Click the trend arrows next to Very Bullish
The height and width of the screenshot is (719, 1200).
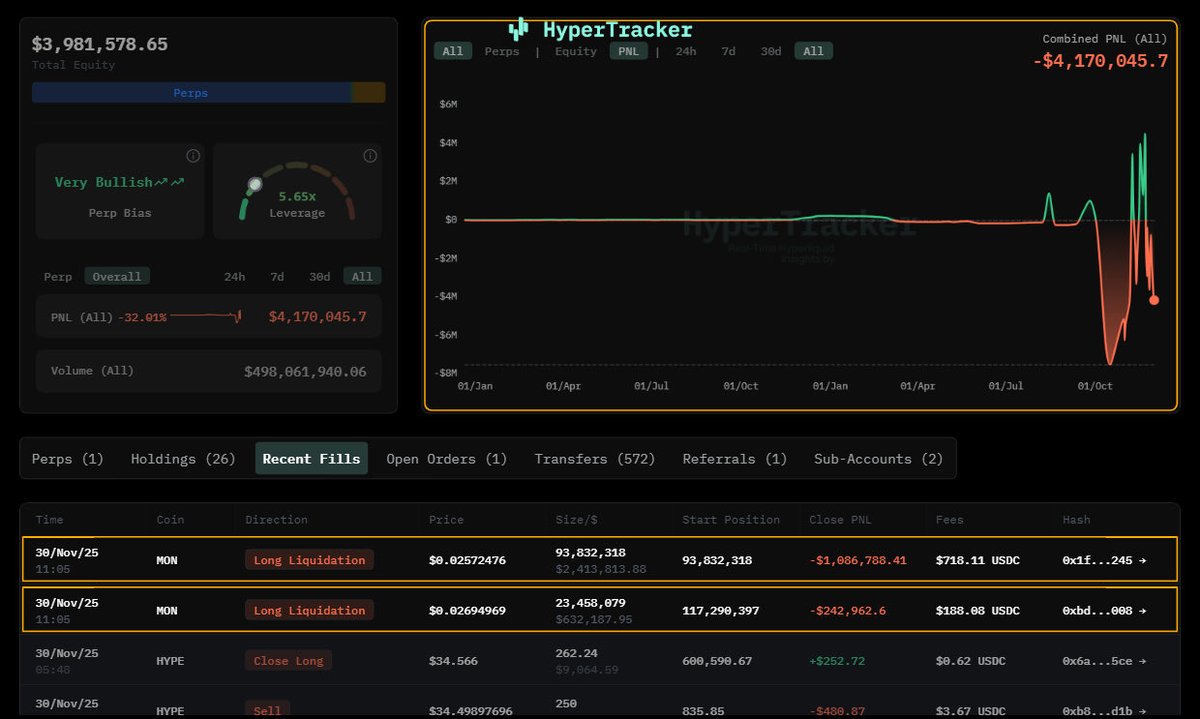[x=169, y=182]
